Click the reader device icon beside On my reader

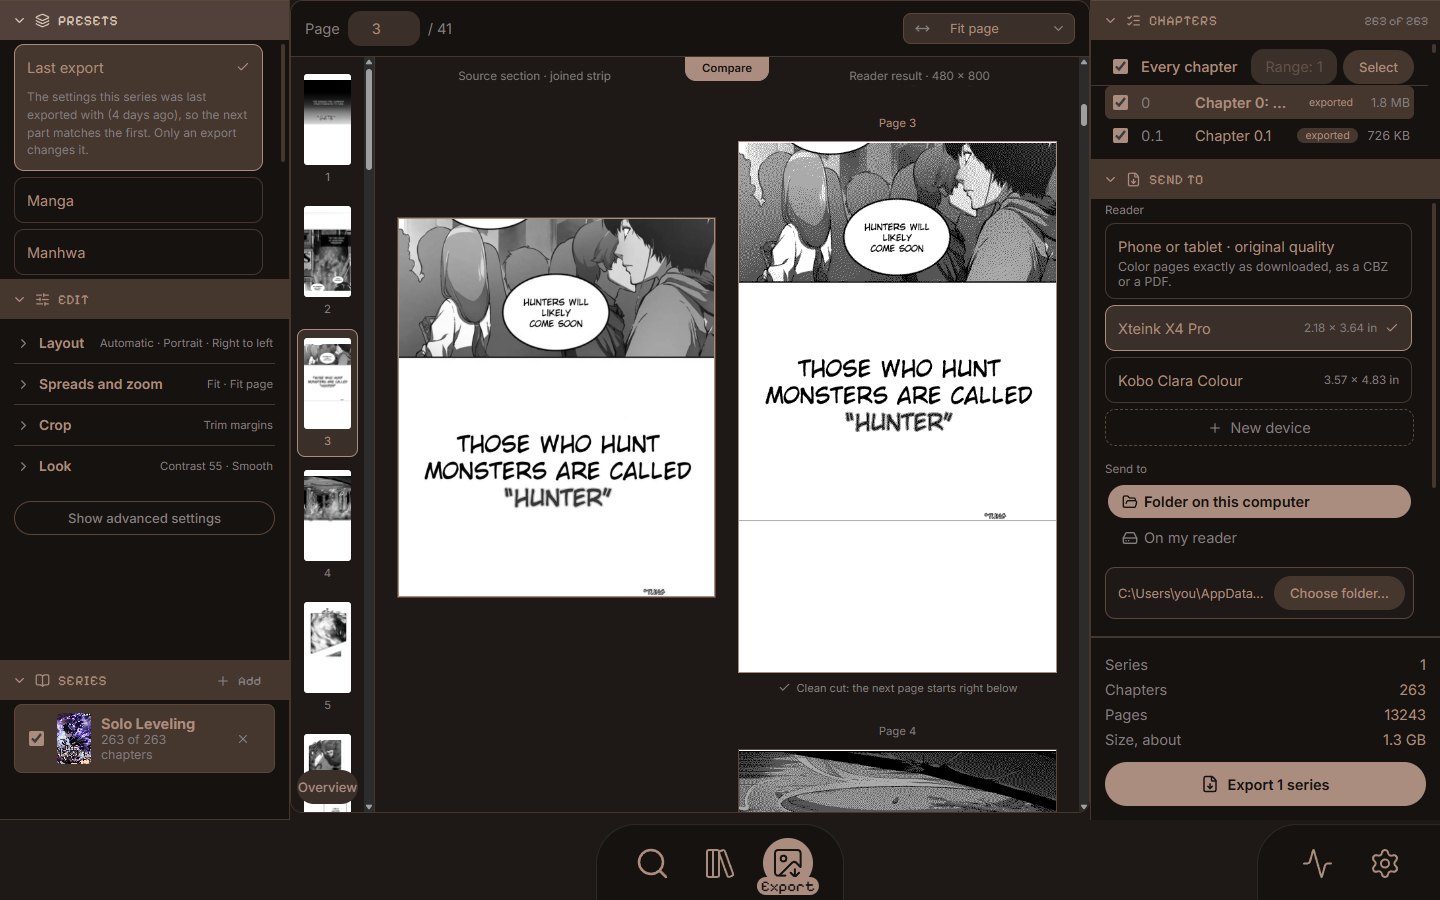(x=1129, y=538)
